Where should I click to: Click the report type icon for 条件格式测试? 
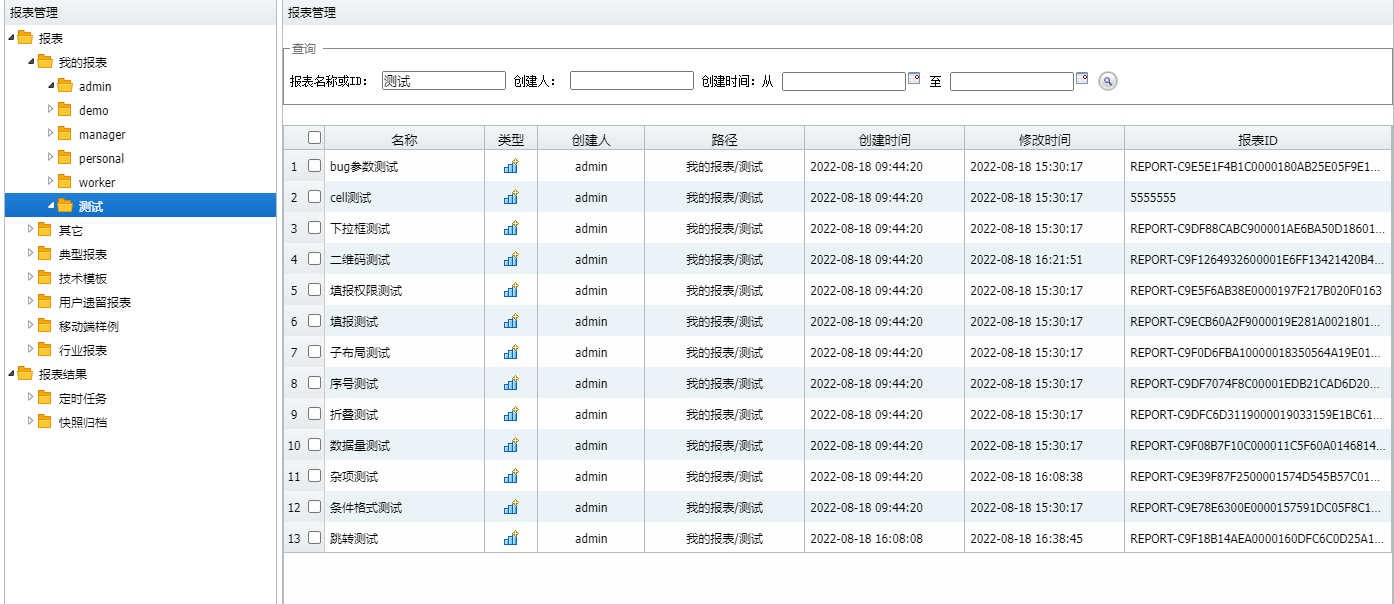point(511,507)
